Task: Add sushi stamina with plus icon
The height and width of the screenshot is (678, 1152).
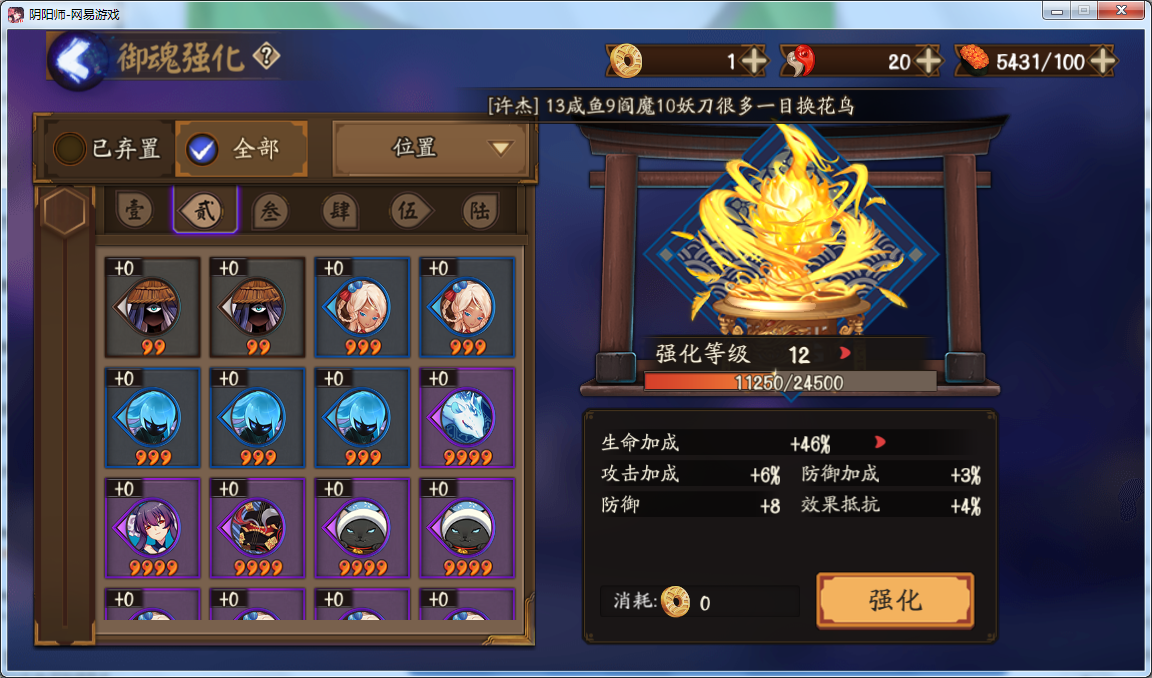Action: click(x=1103, y=61)
